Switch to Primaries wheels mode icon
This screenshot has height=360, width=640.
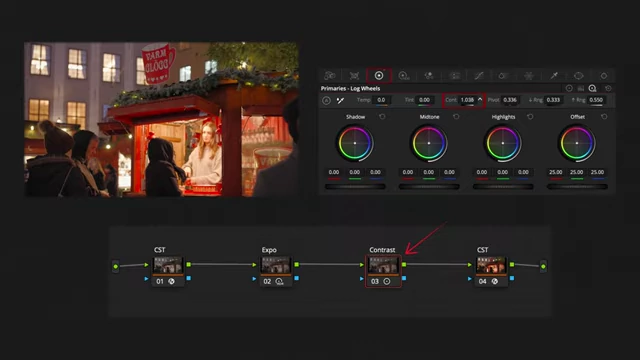click(569, 88)
